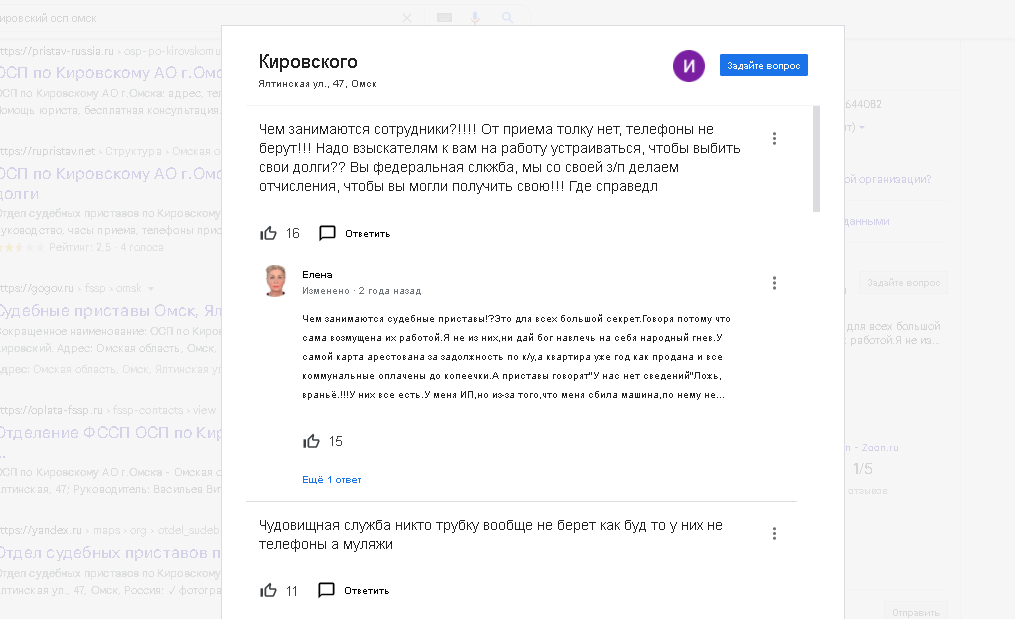Screen dimensions: 1015x619
Task: Click the magnifier search icon in the background search bar
Action: [508, 18]
